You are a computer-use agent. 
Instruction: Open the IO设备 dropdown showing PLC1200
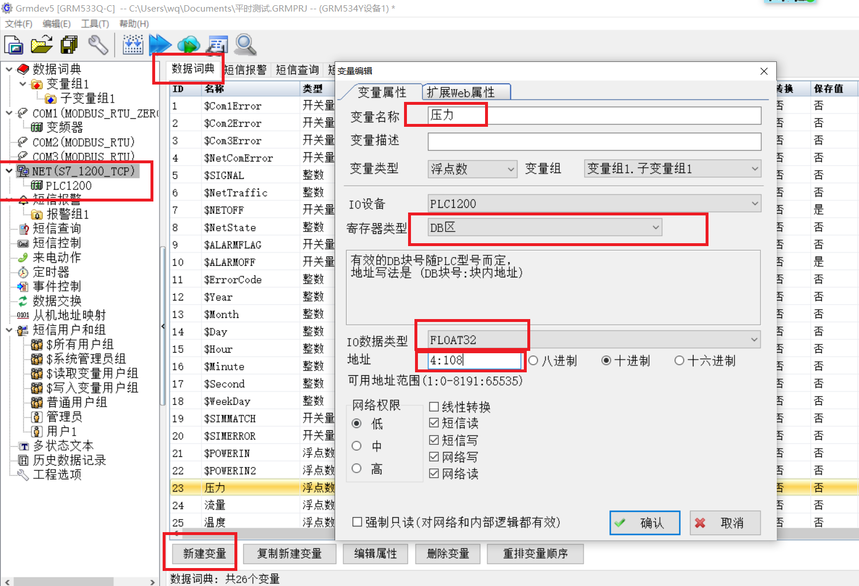tap(594, 204)
